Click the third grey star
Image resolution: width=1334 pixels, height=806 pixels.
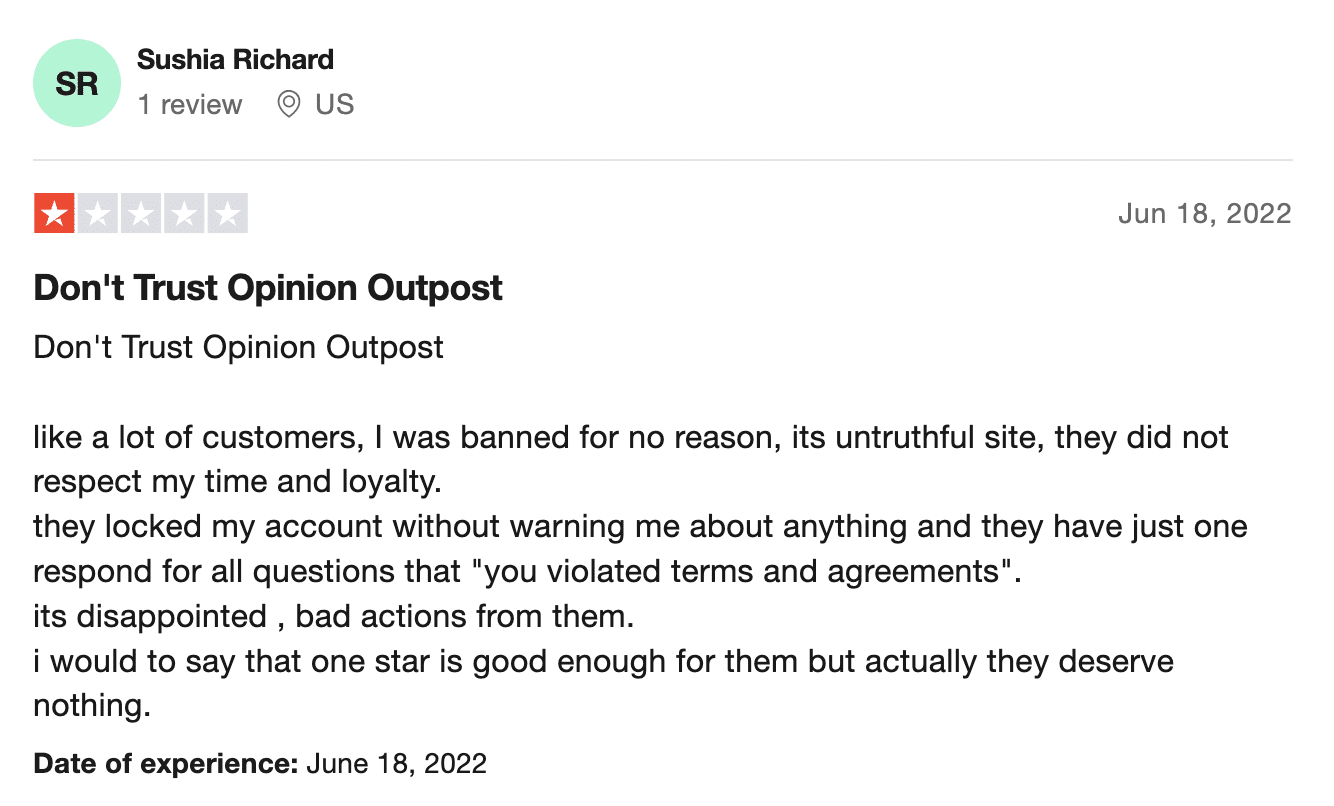pyautogui.click(x=141, y=213)
